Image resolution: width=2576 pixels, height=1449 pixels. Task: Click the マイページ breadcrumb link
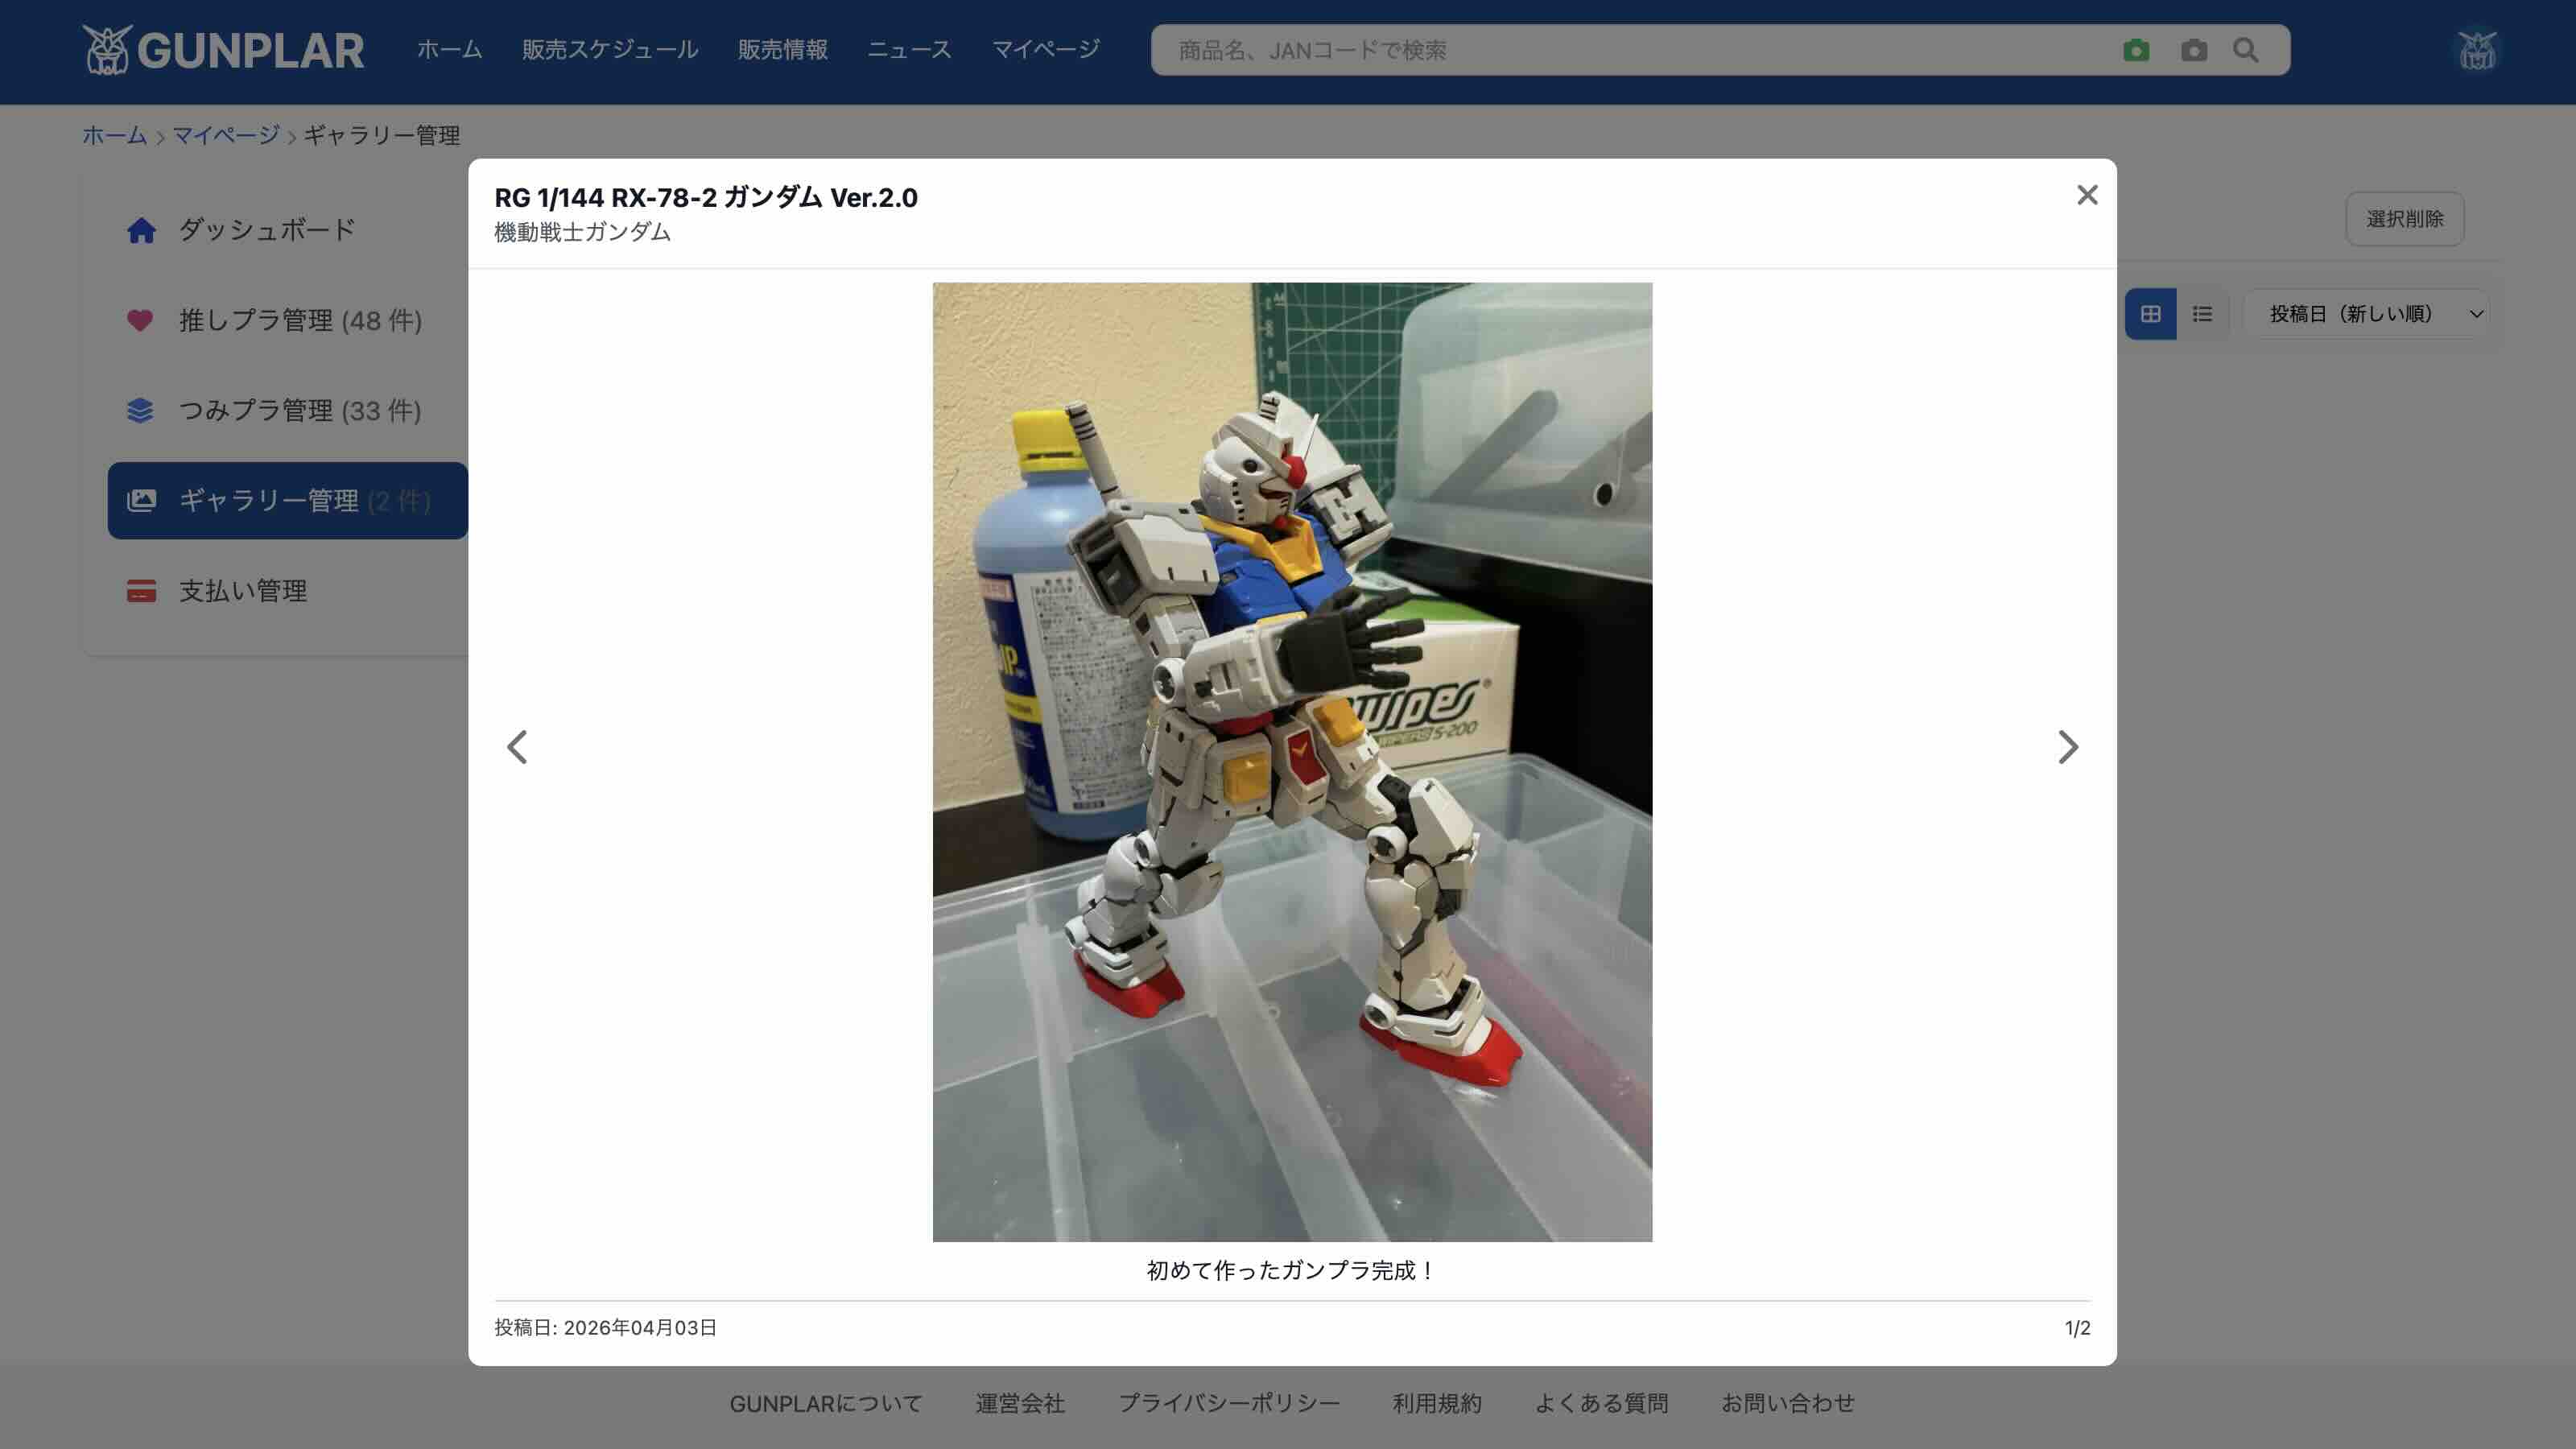click(226, 135)
